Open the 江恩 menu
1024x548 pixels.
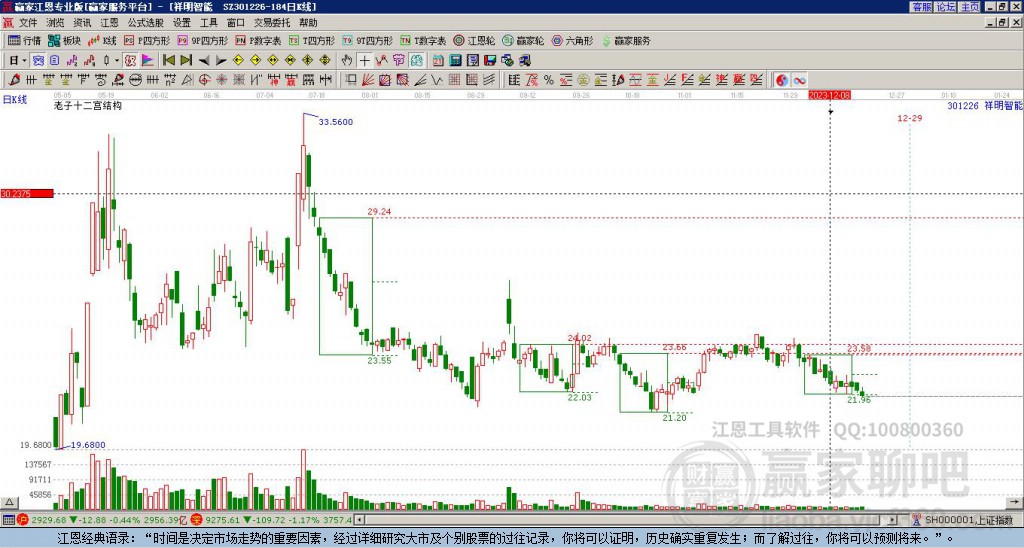109,23
